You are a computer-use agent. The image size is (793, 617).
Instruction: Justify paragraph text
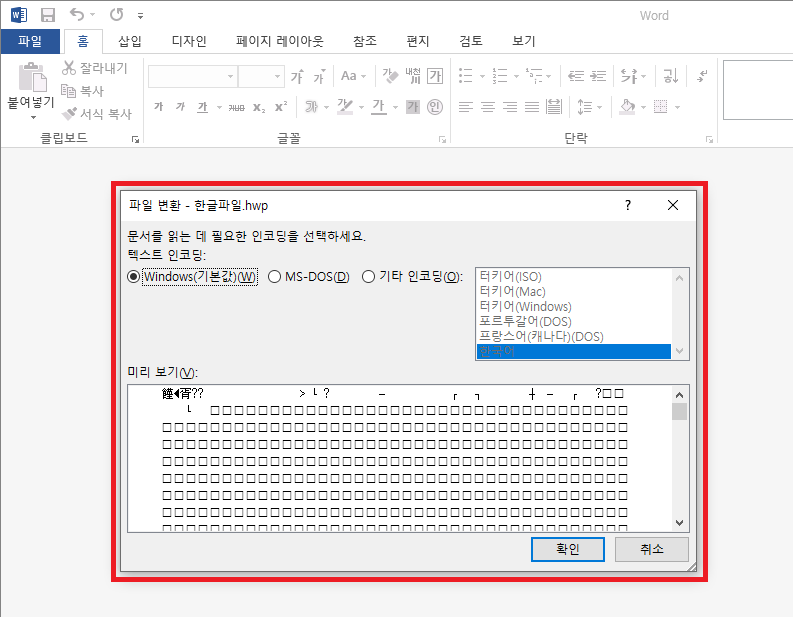532,107
